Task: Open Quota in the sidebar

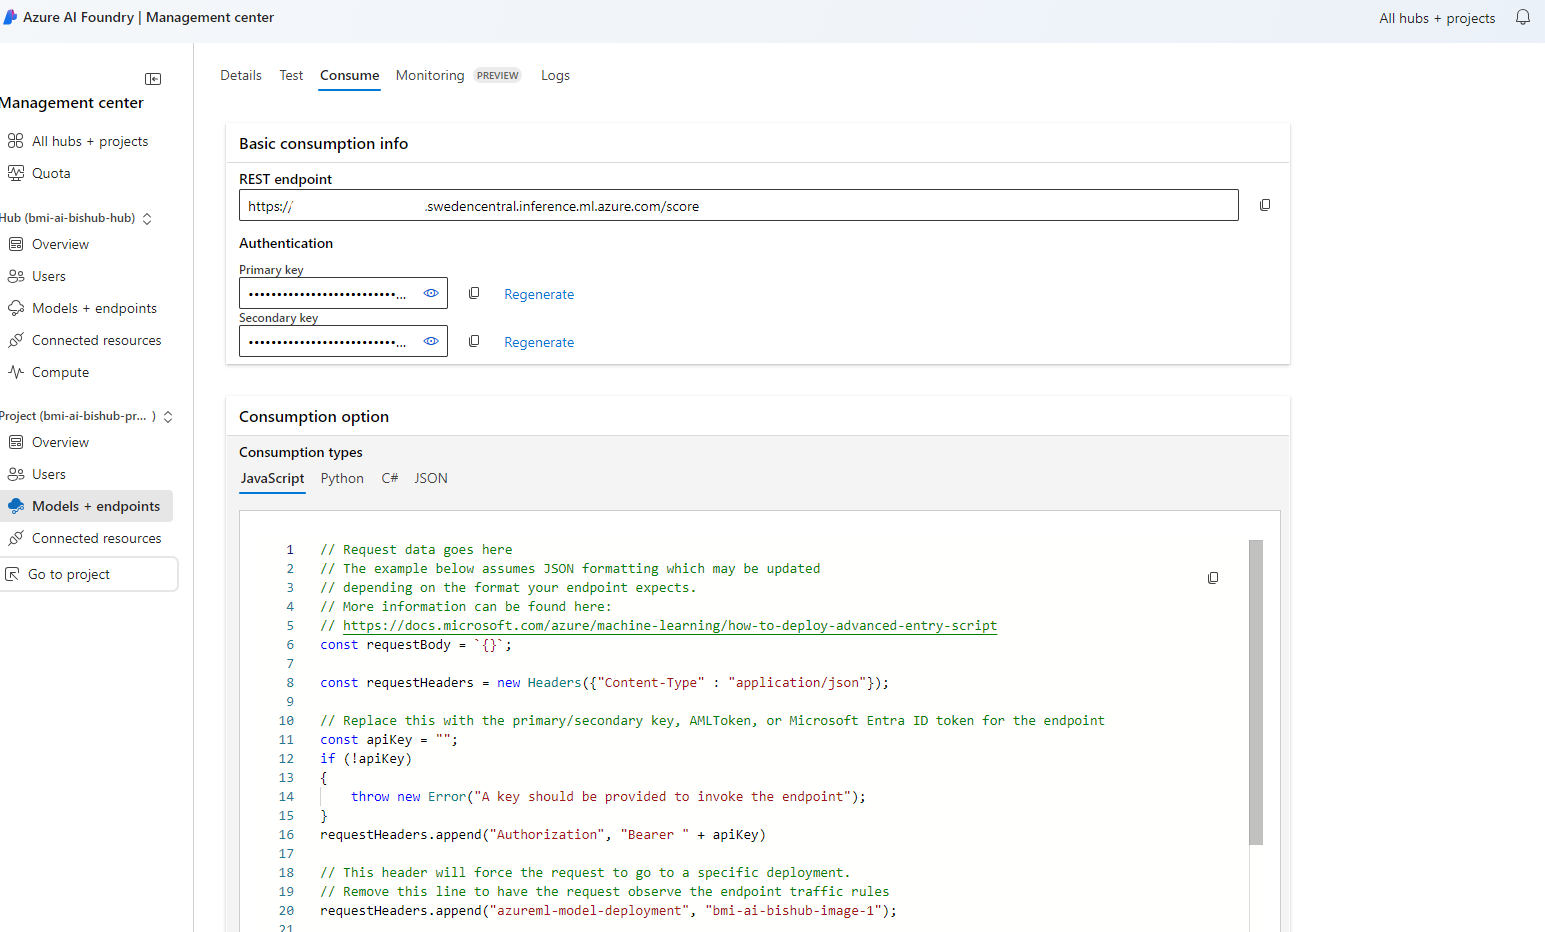Action: [x=51, y=173]
